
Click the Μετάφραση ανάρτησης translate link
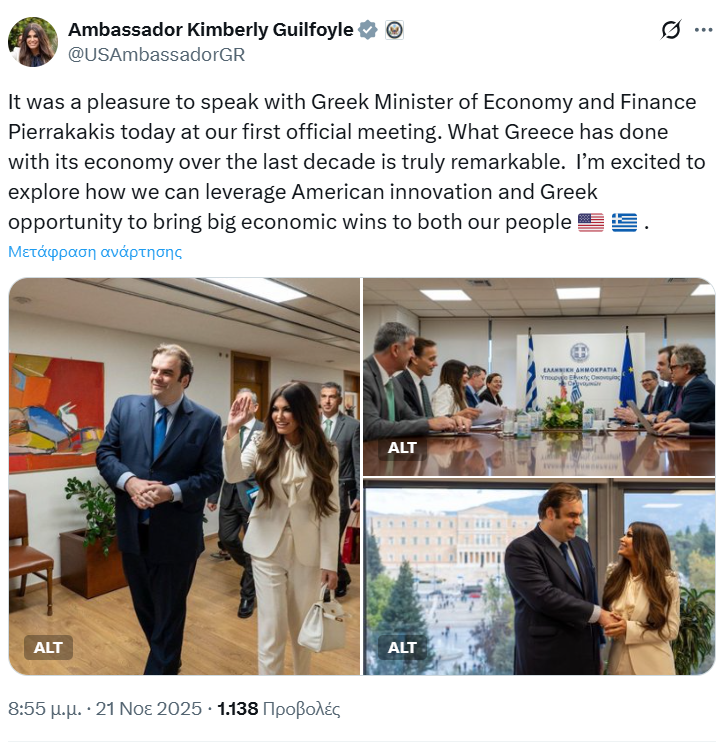coord(95,251)
